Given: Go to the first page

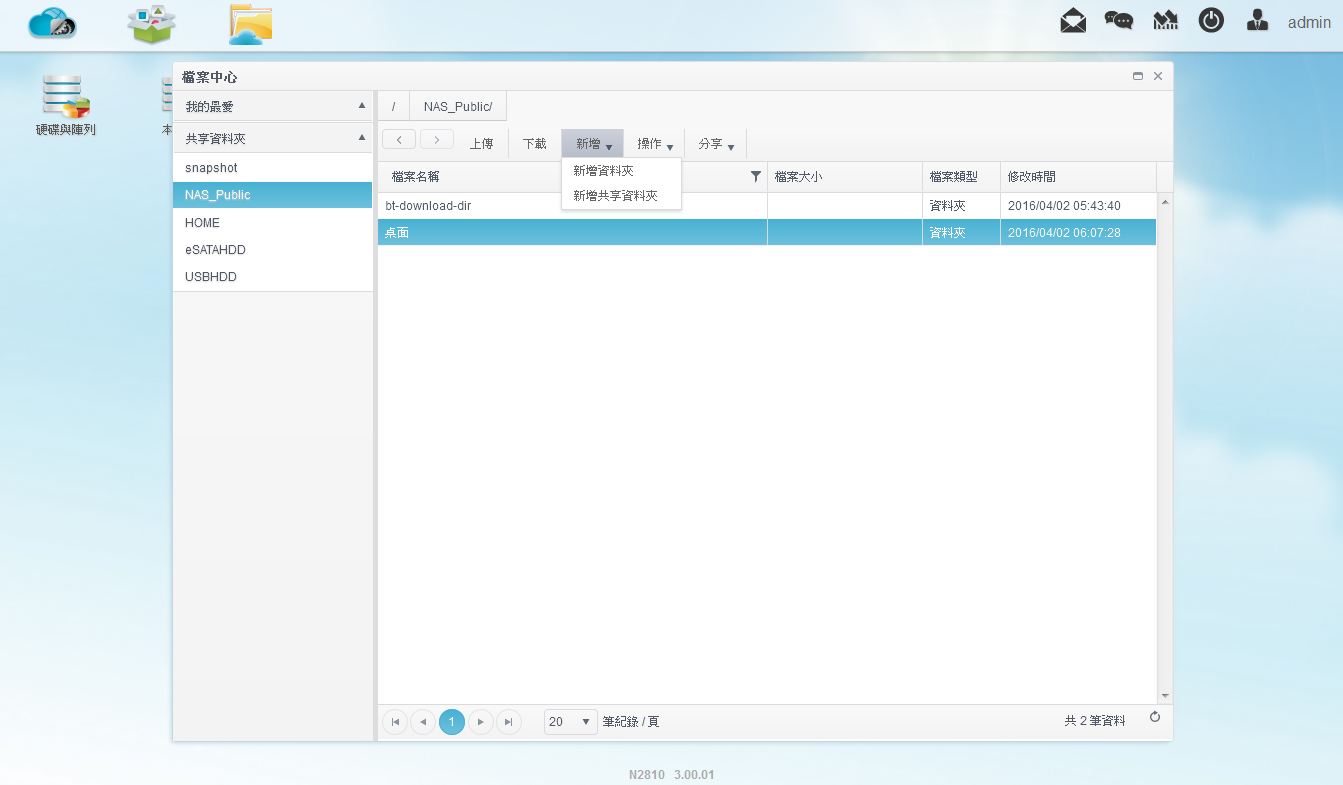Looking at the screenshot, I should (x=395, y=722).
